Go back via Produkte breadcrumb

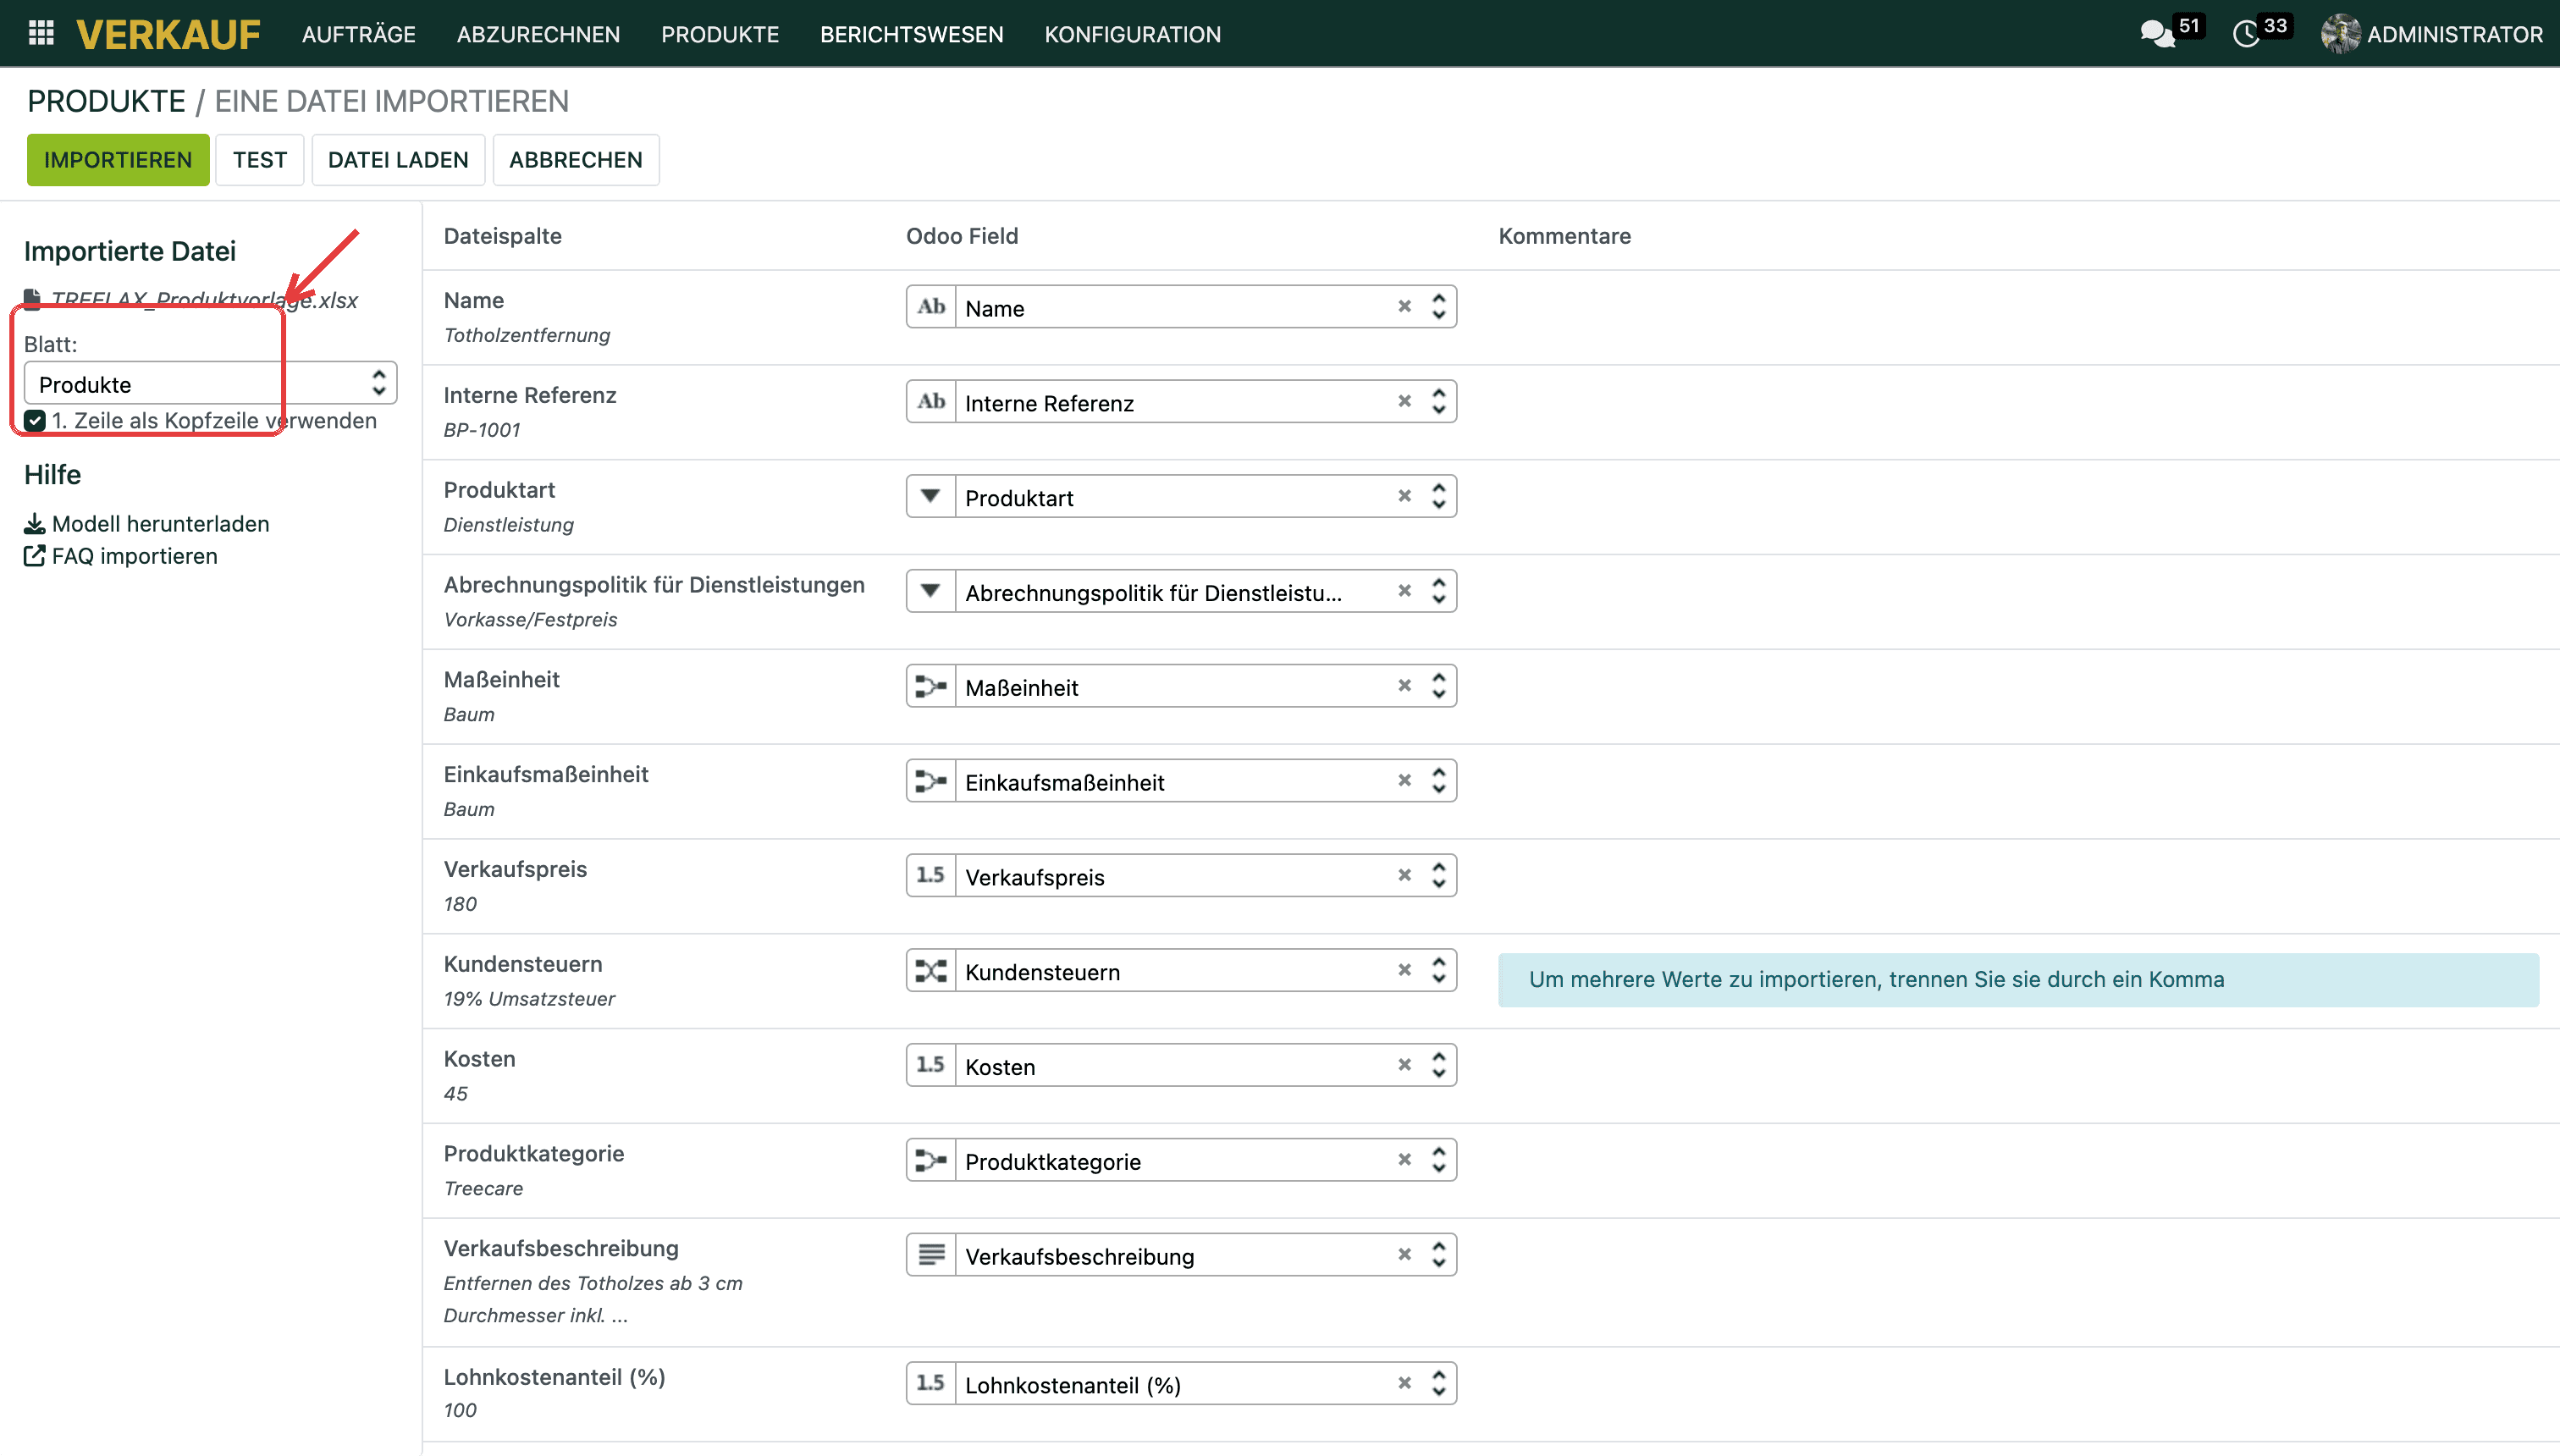(x=106, y=101)
